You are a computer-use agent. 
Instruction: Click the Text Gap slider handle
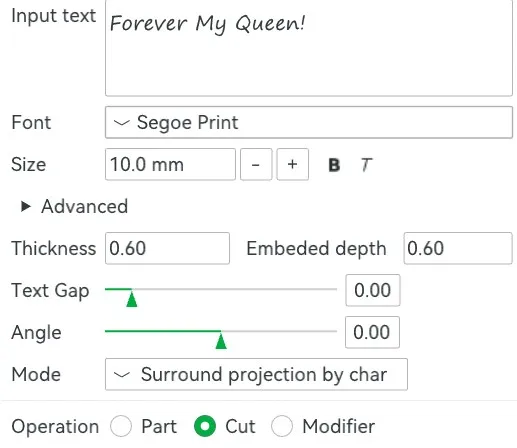tap(132, 299)
